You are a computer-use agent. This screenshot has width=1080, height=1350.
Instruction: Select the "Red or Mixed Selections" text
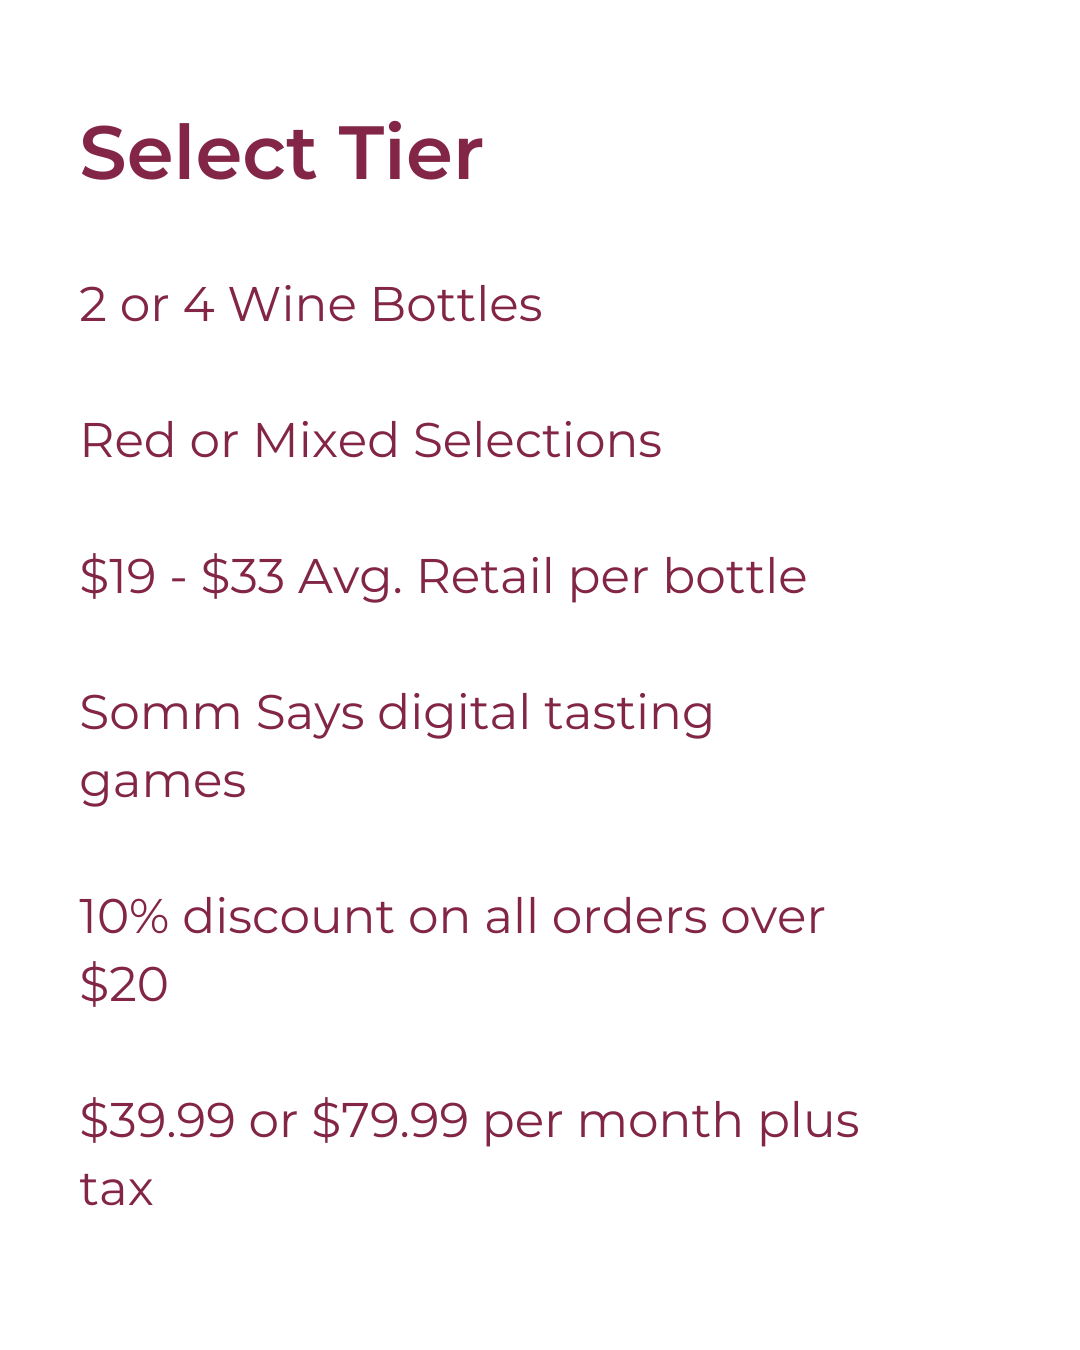click(x=371, y=440)
